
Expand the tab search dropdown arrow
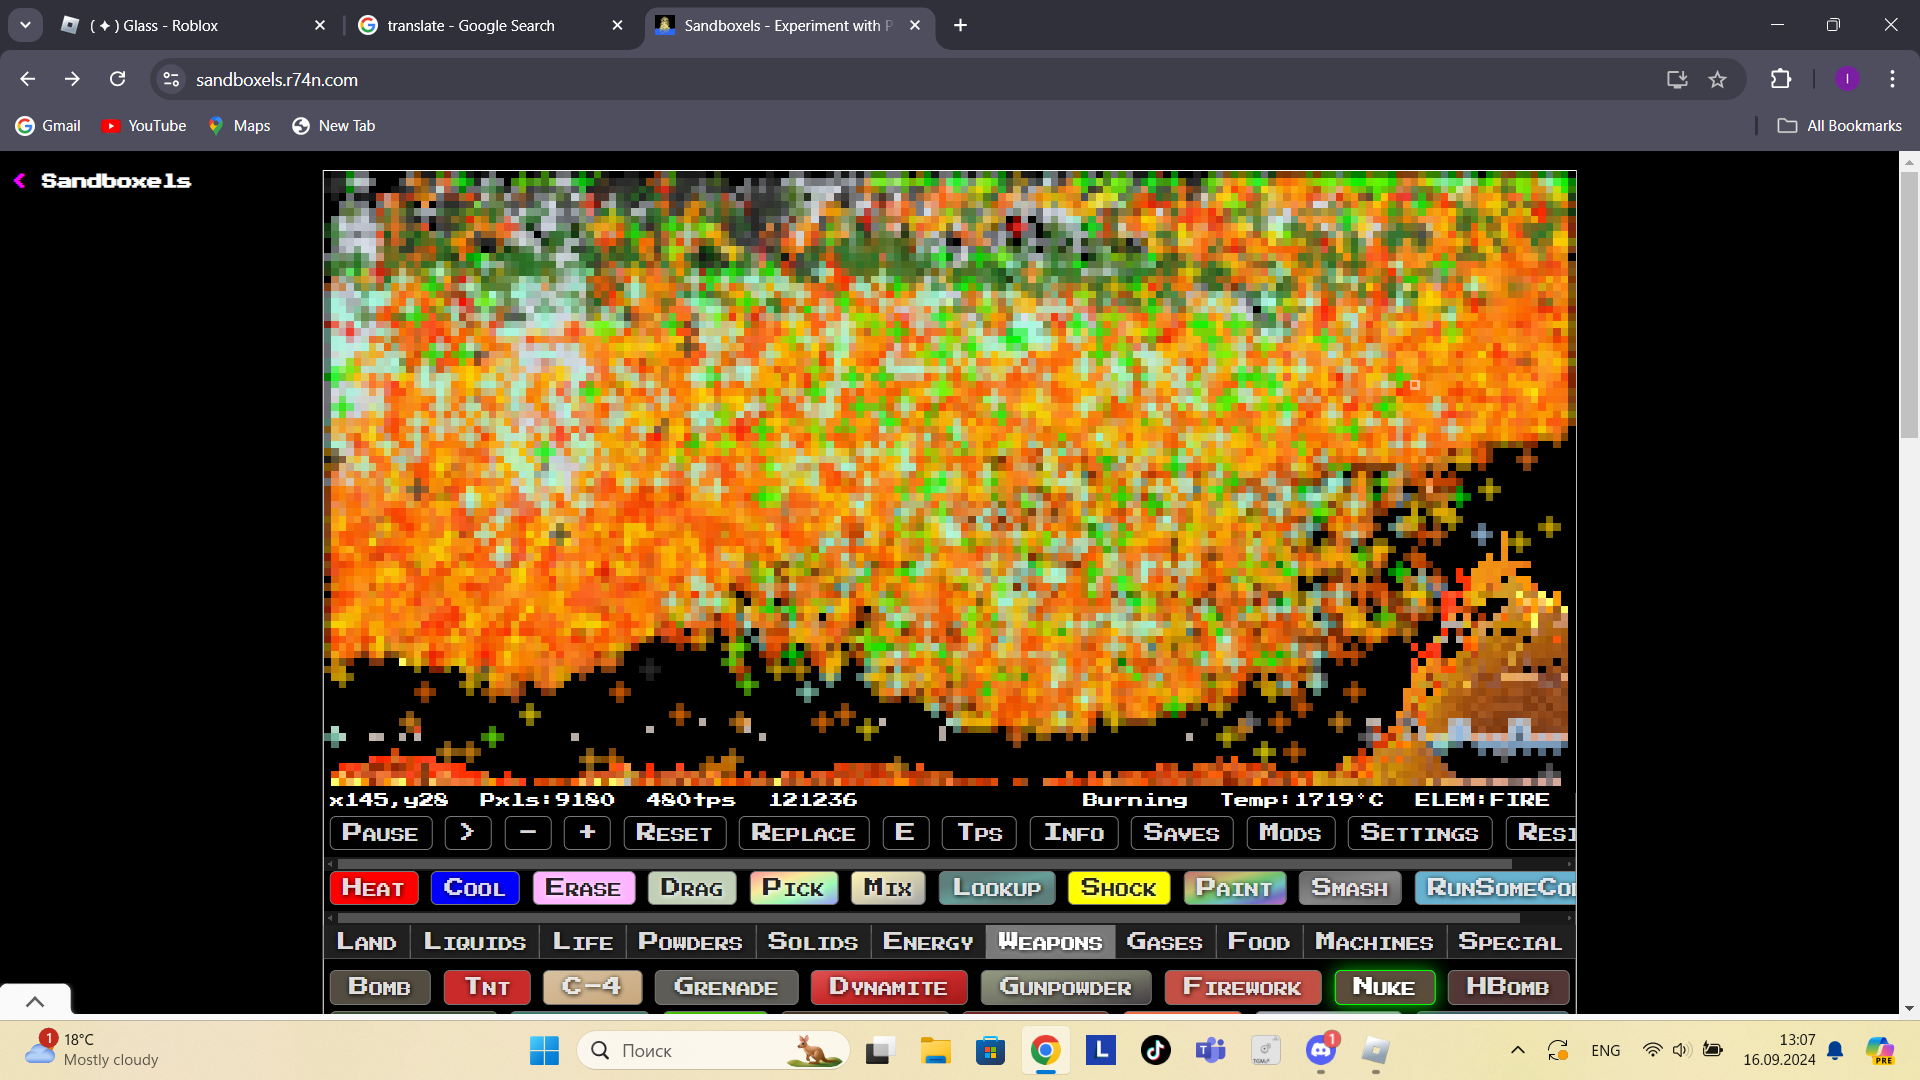25,25
